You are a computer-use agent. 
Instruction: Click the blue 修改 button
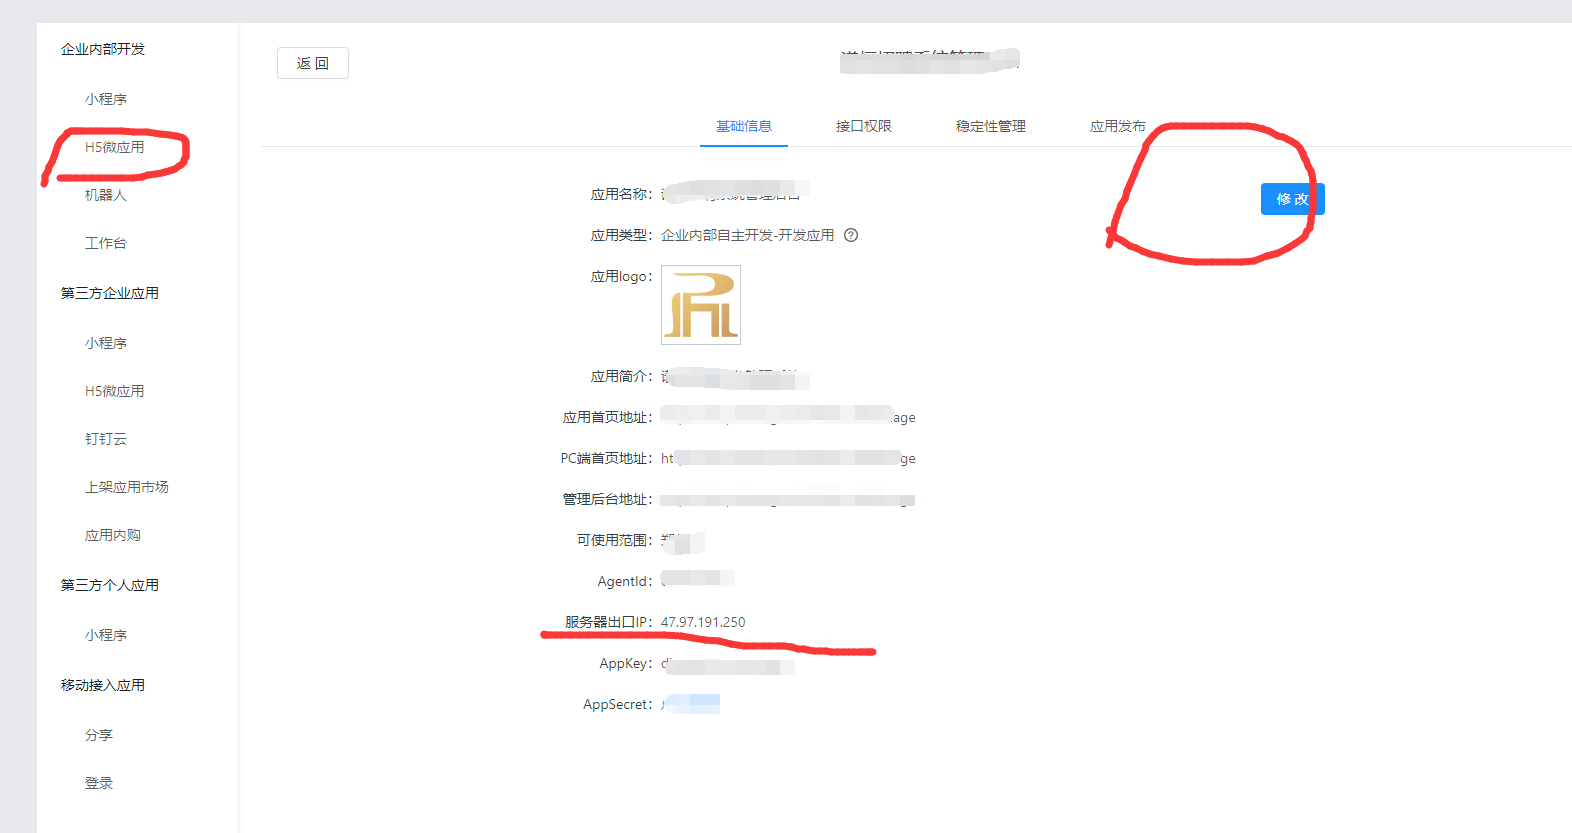1292,199
